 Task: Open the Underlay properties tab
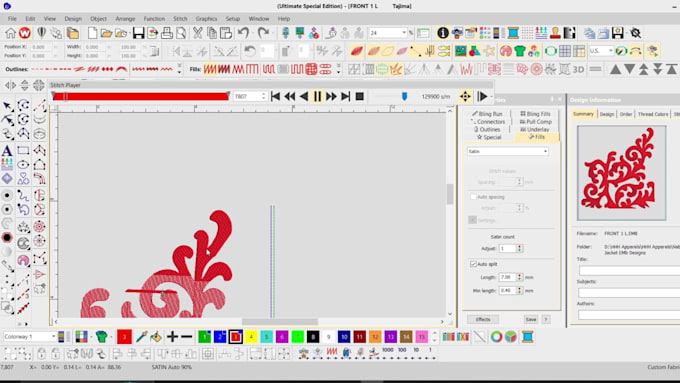[534, 129]
